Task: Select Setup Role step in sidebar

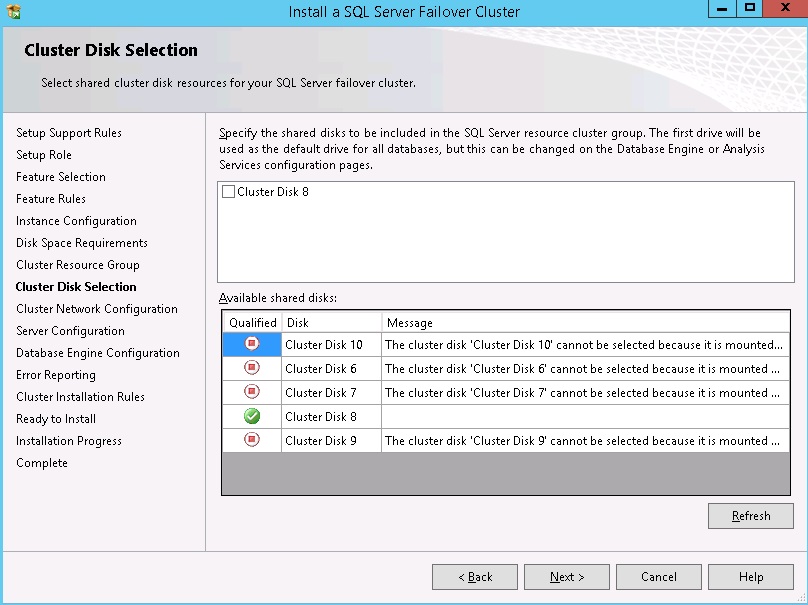Action: pyautogui.click(x=44, y=155)
